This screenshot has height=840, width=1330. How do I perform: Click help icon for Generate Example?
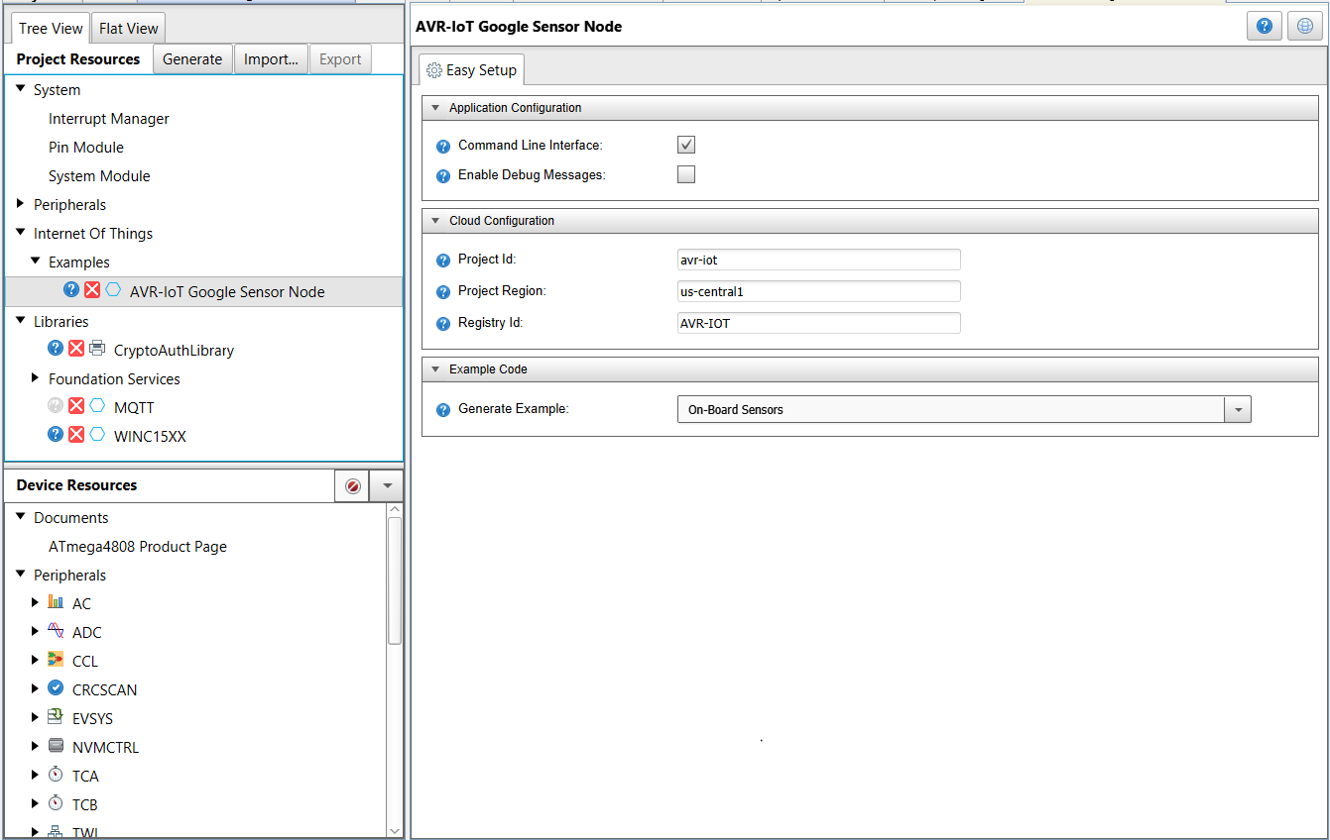tap(443, 410)
